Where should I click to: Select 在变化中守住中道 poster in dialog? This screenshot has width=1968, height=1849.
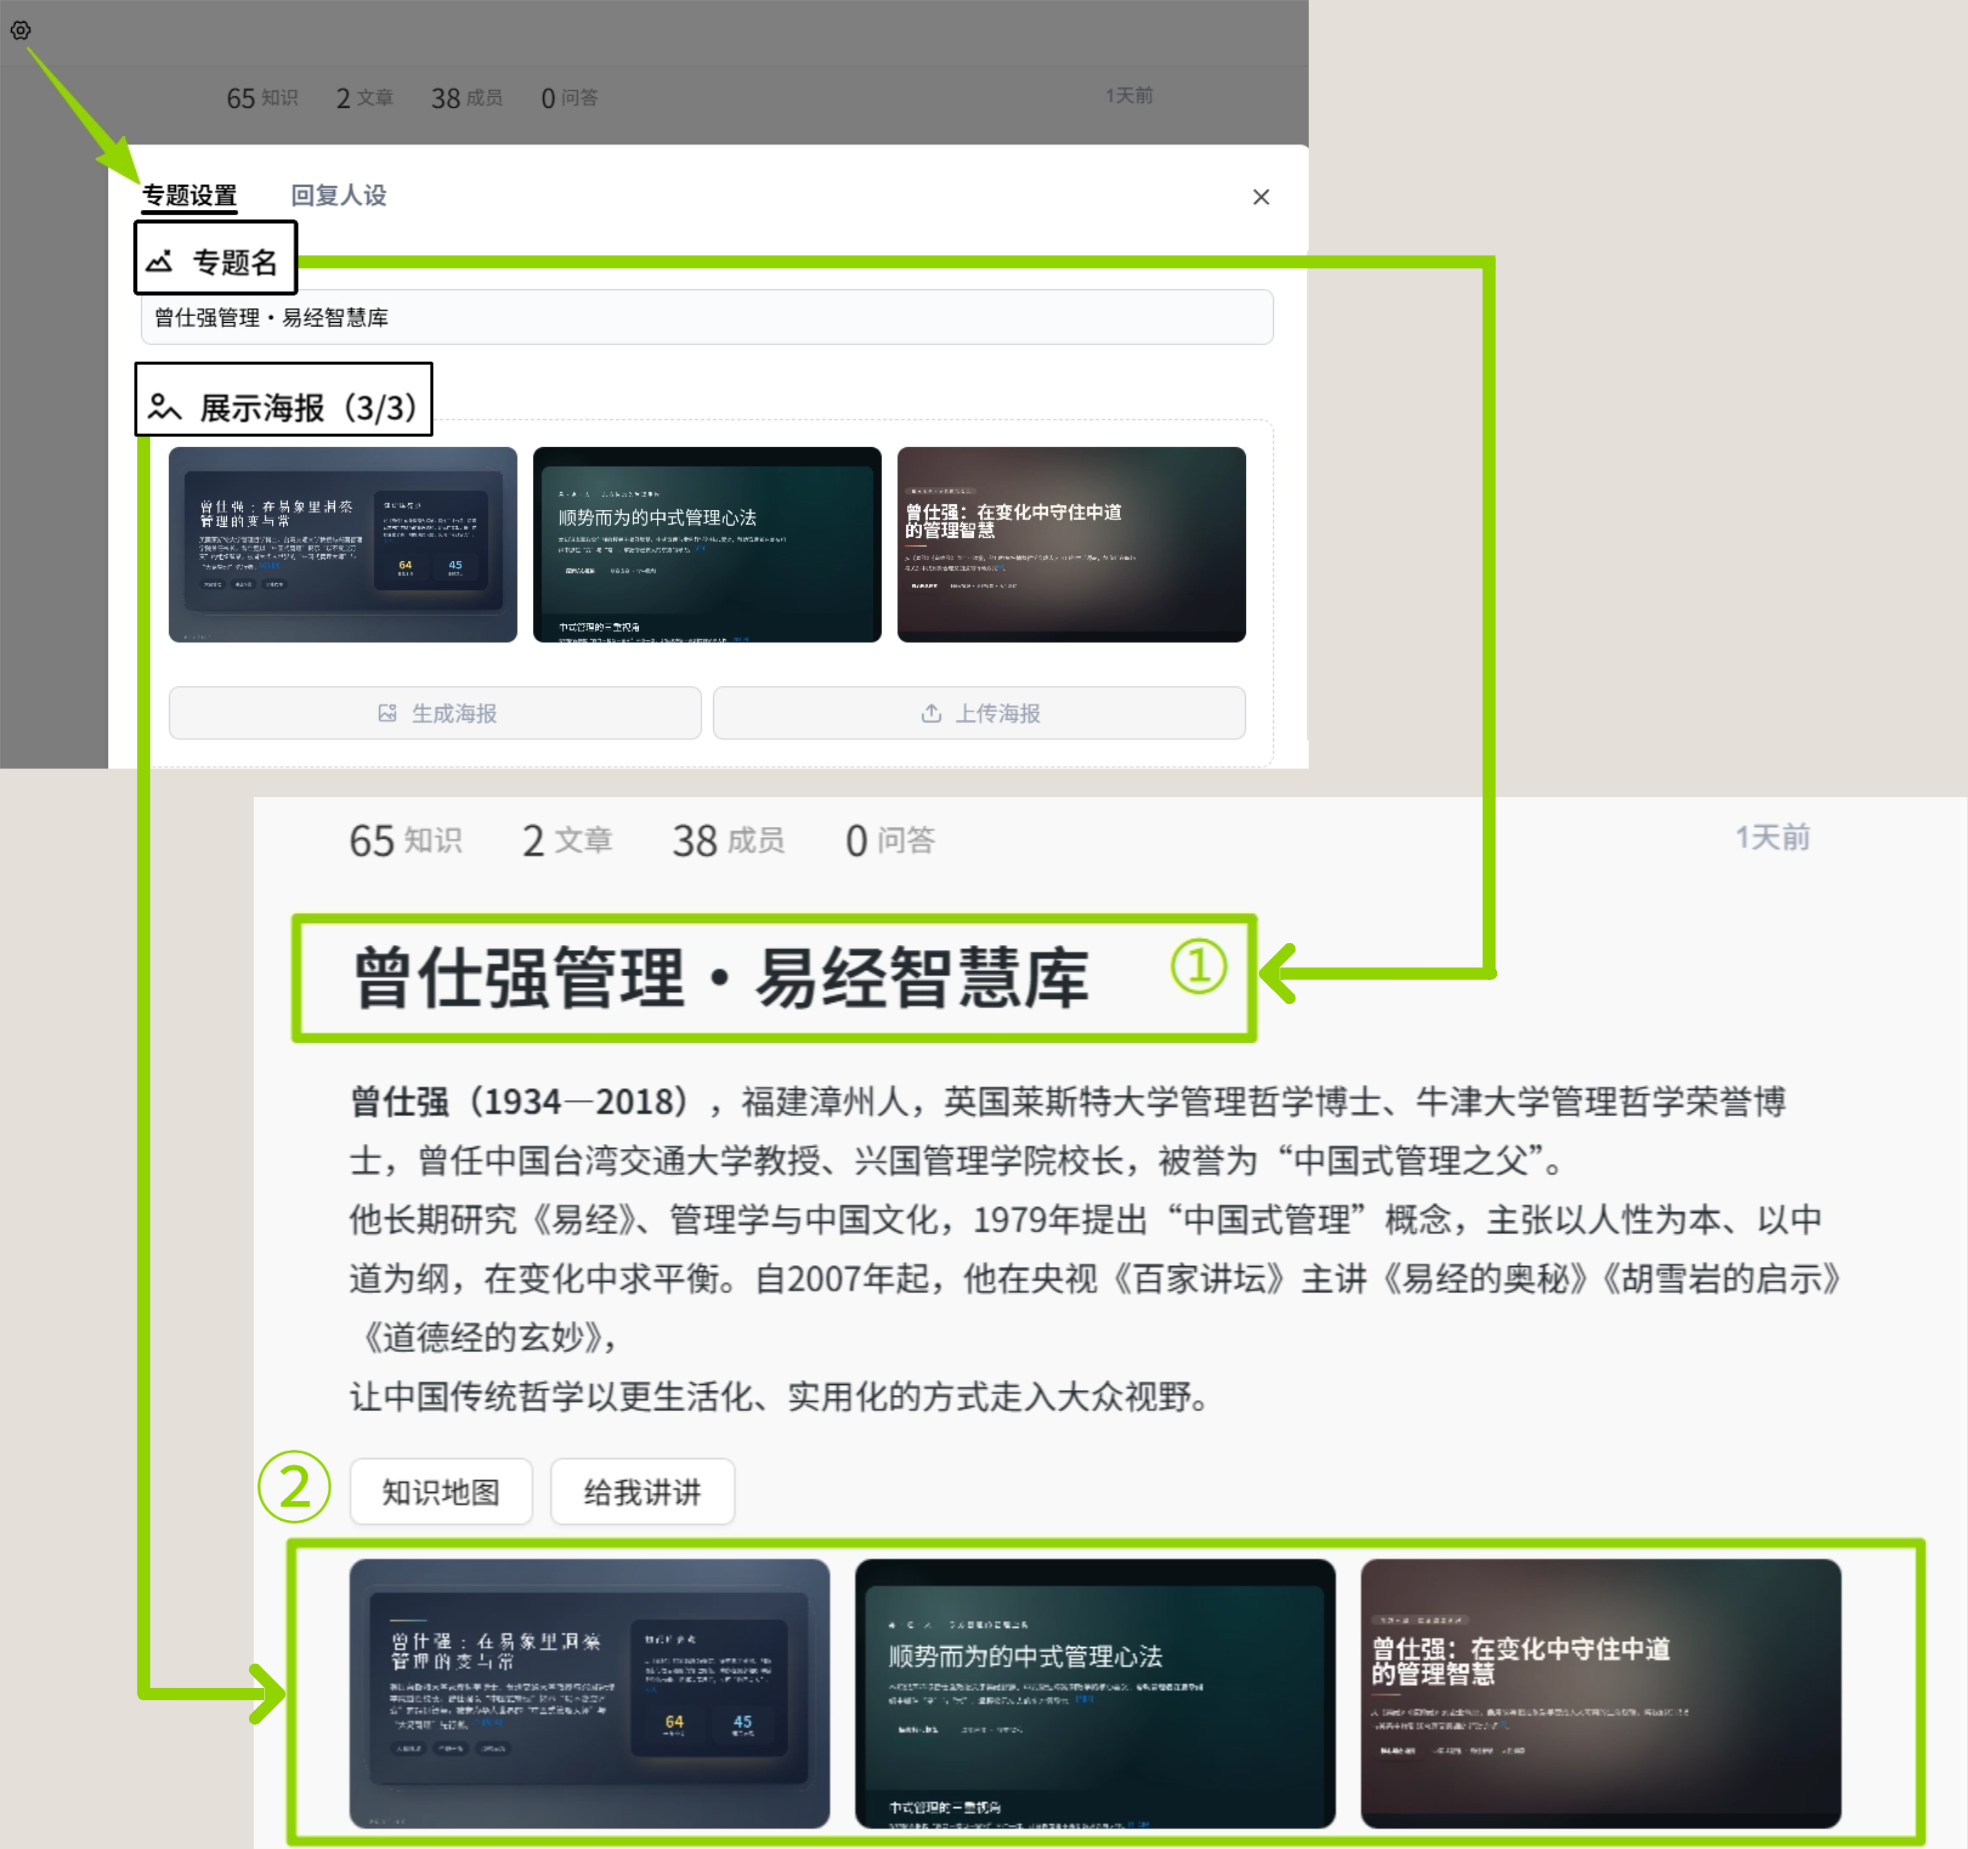point(1071,544)
